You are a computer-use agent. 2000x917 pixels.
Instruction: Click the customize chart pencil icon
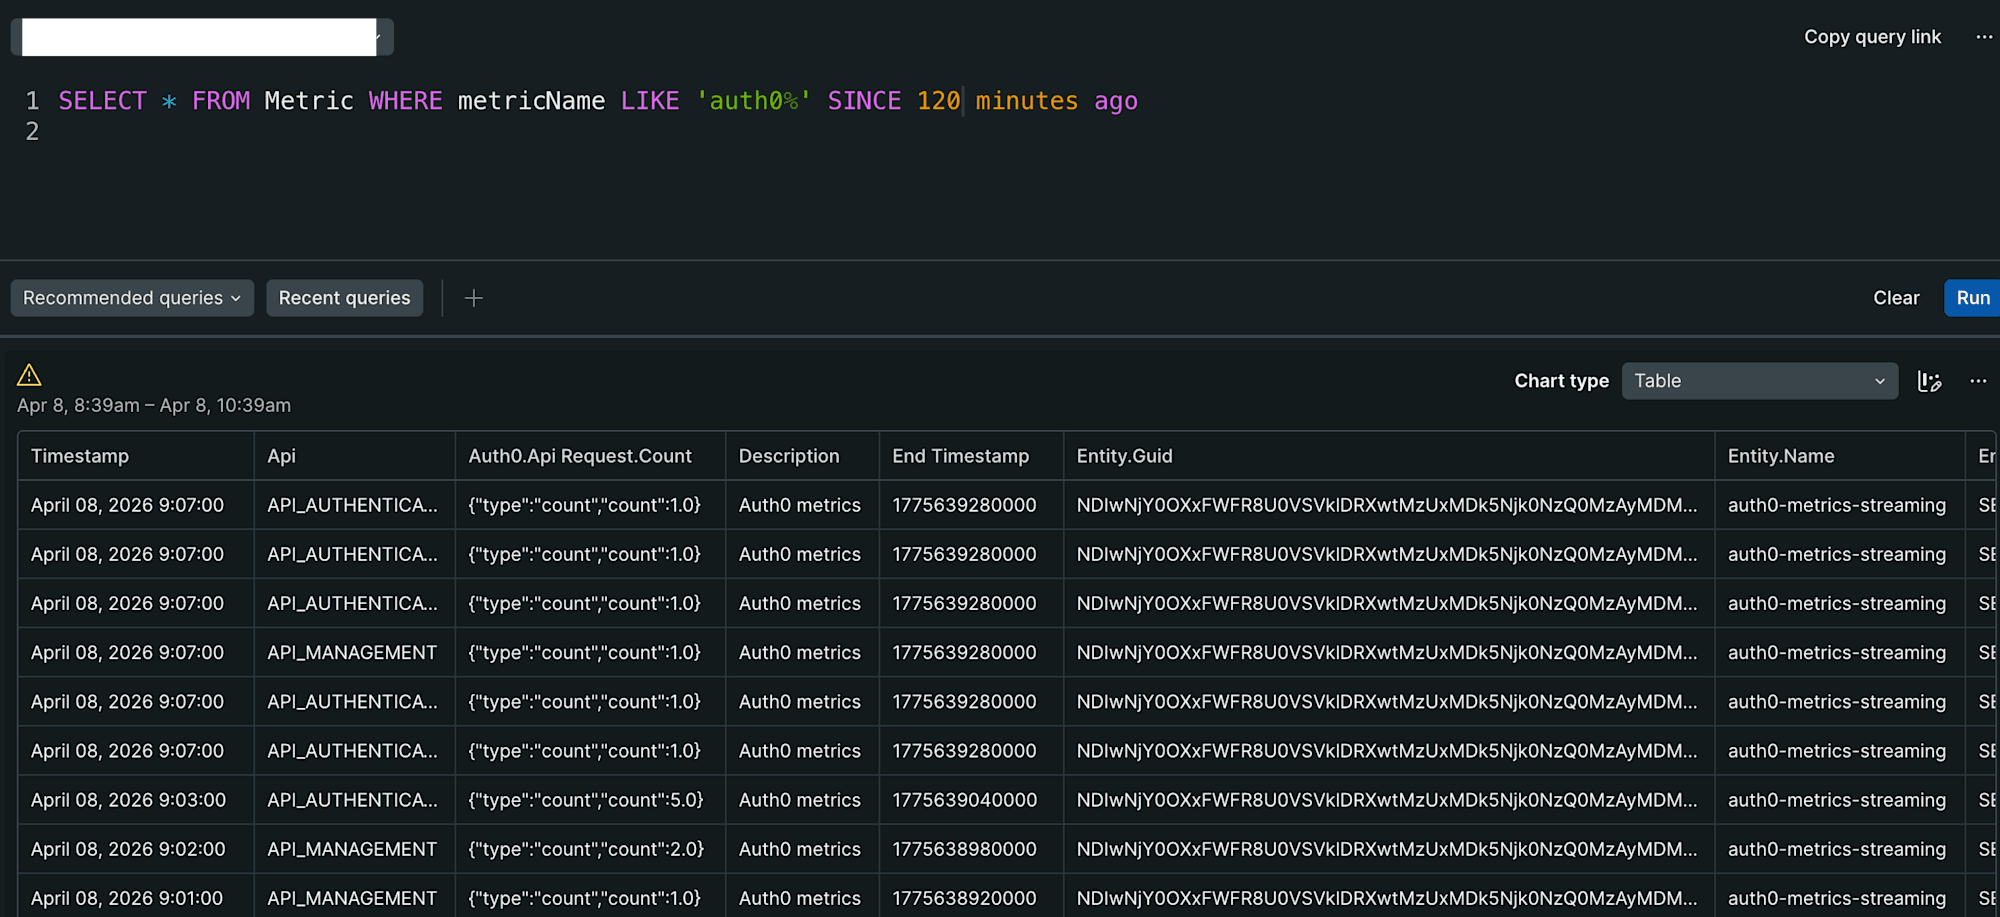click(1930, 381)
